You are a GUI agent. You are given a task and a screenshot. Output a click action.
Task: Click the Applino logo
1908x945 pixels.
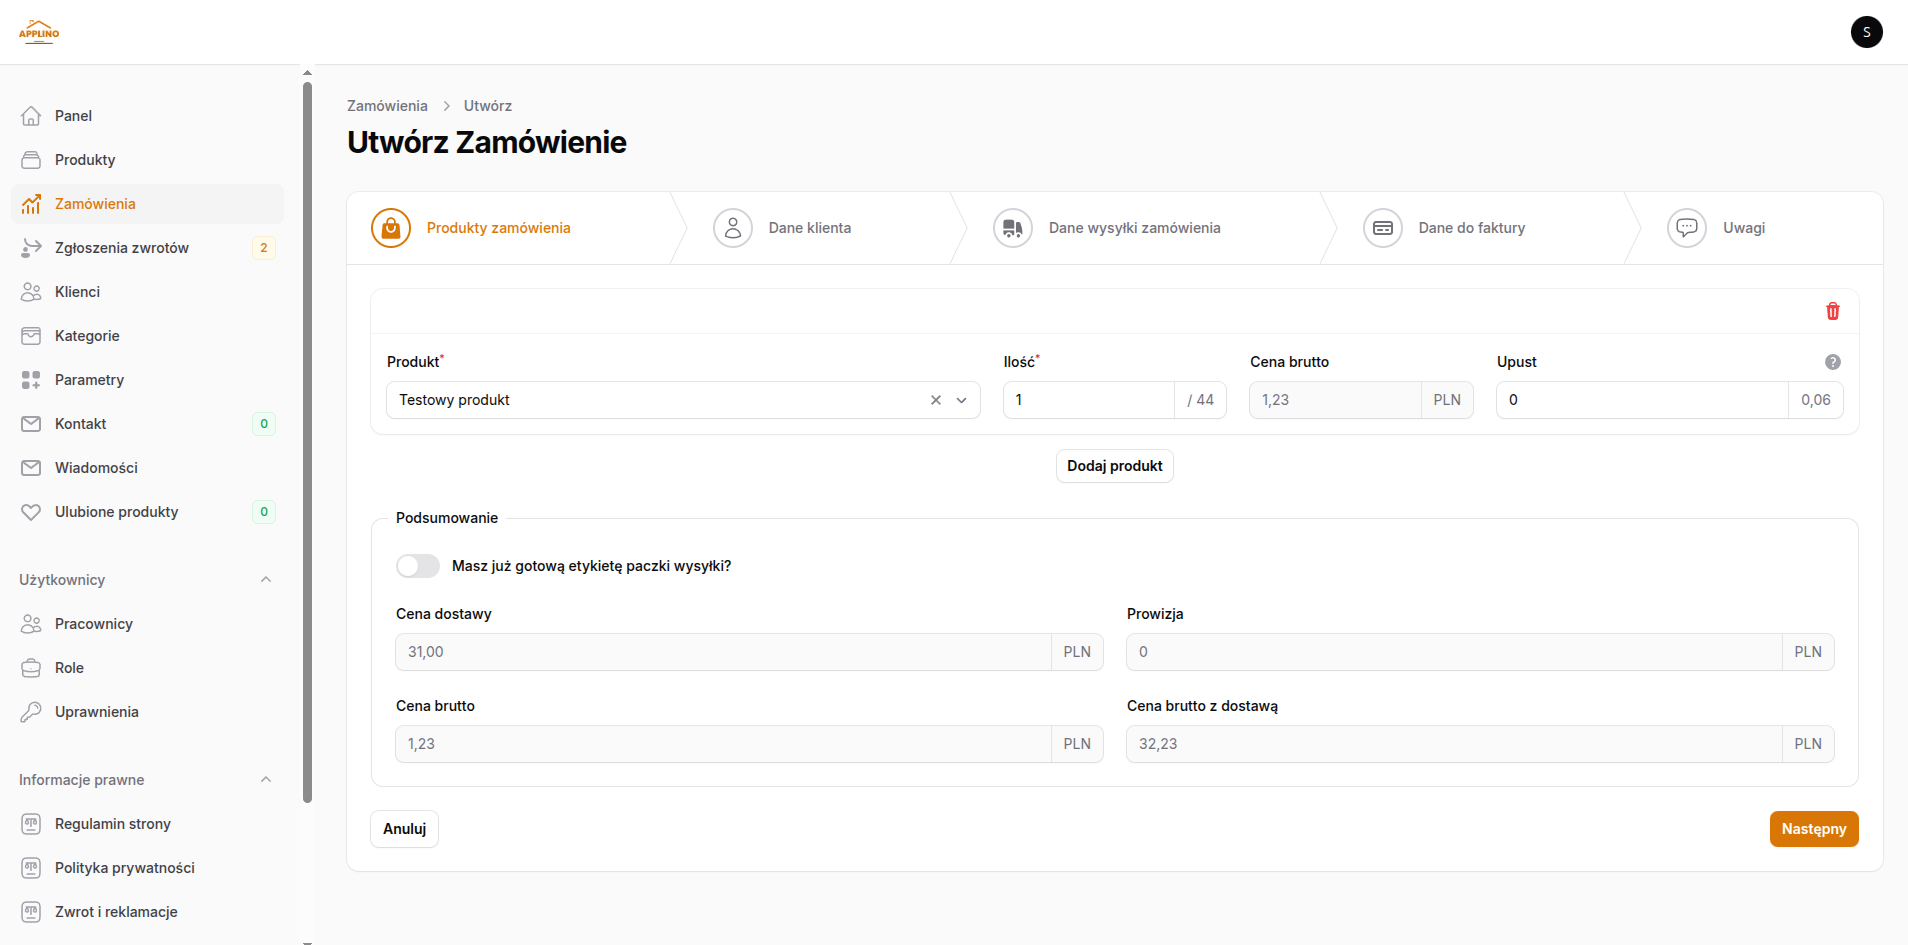pyautogui.click(x=39, y=32)
